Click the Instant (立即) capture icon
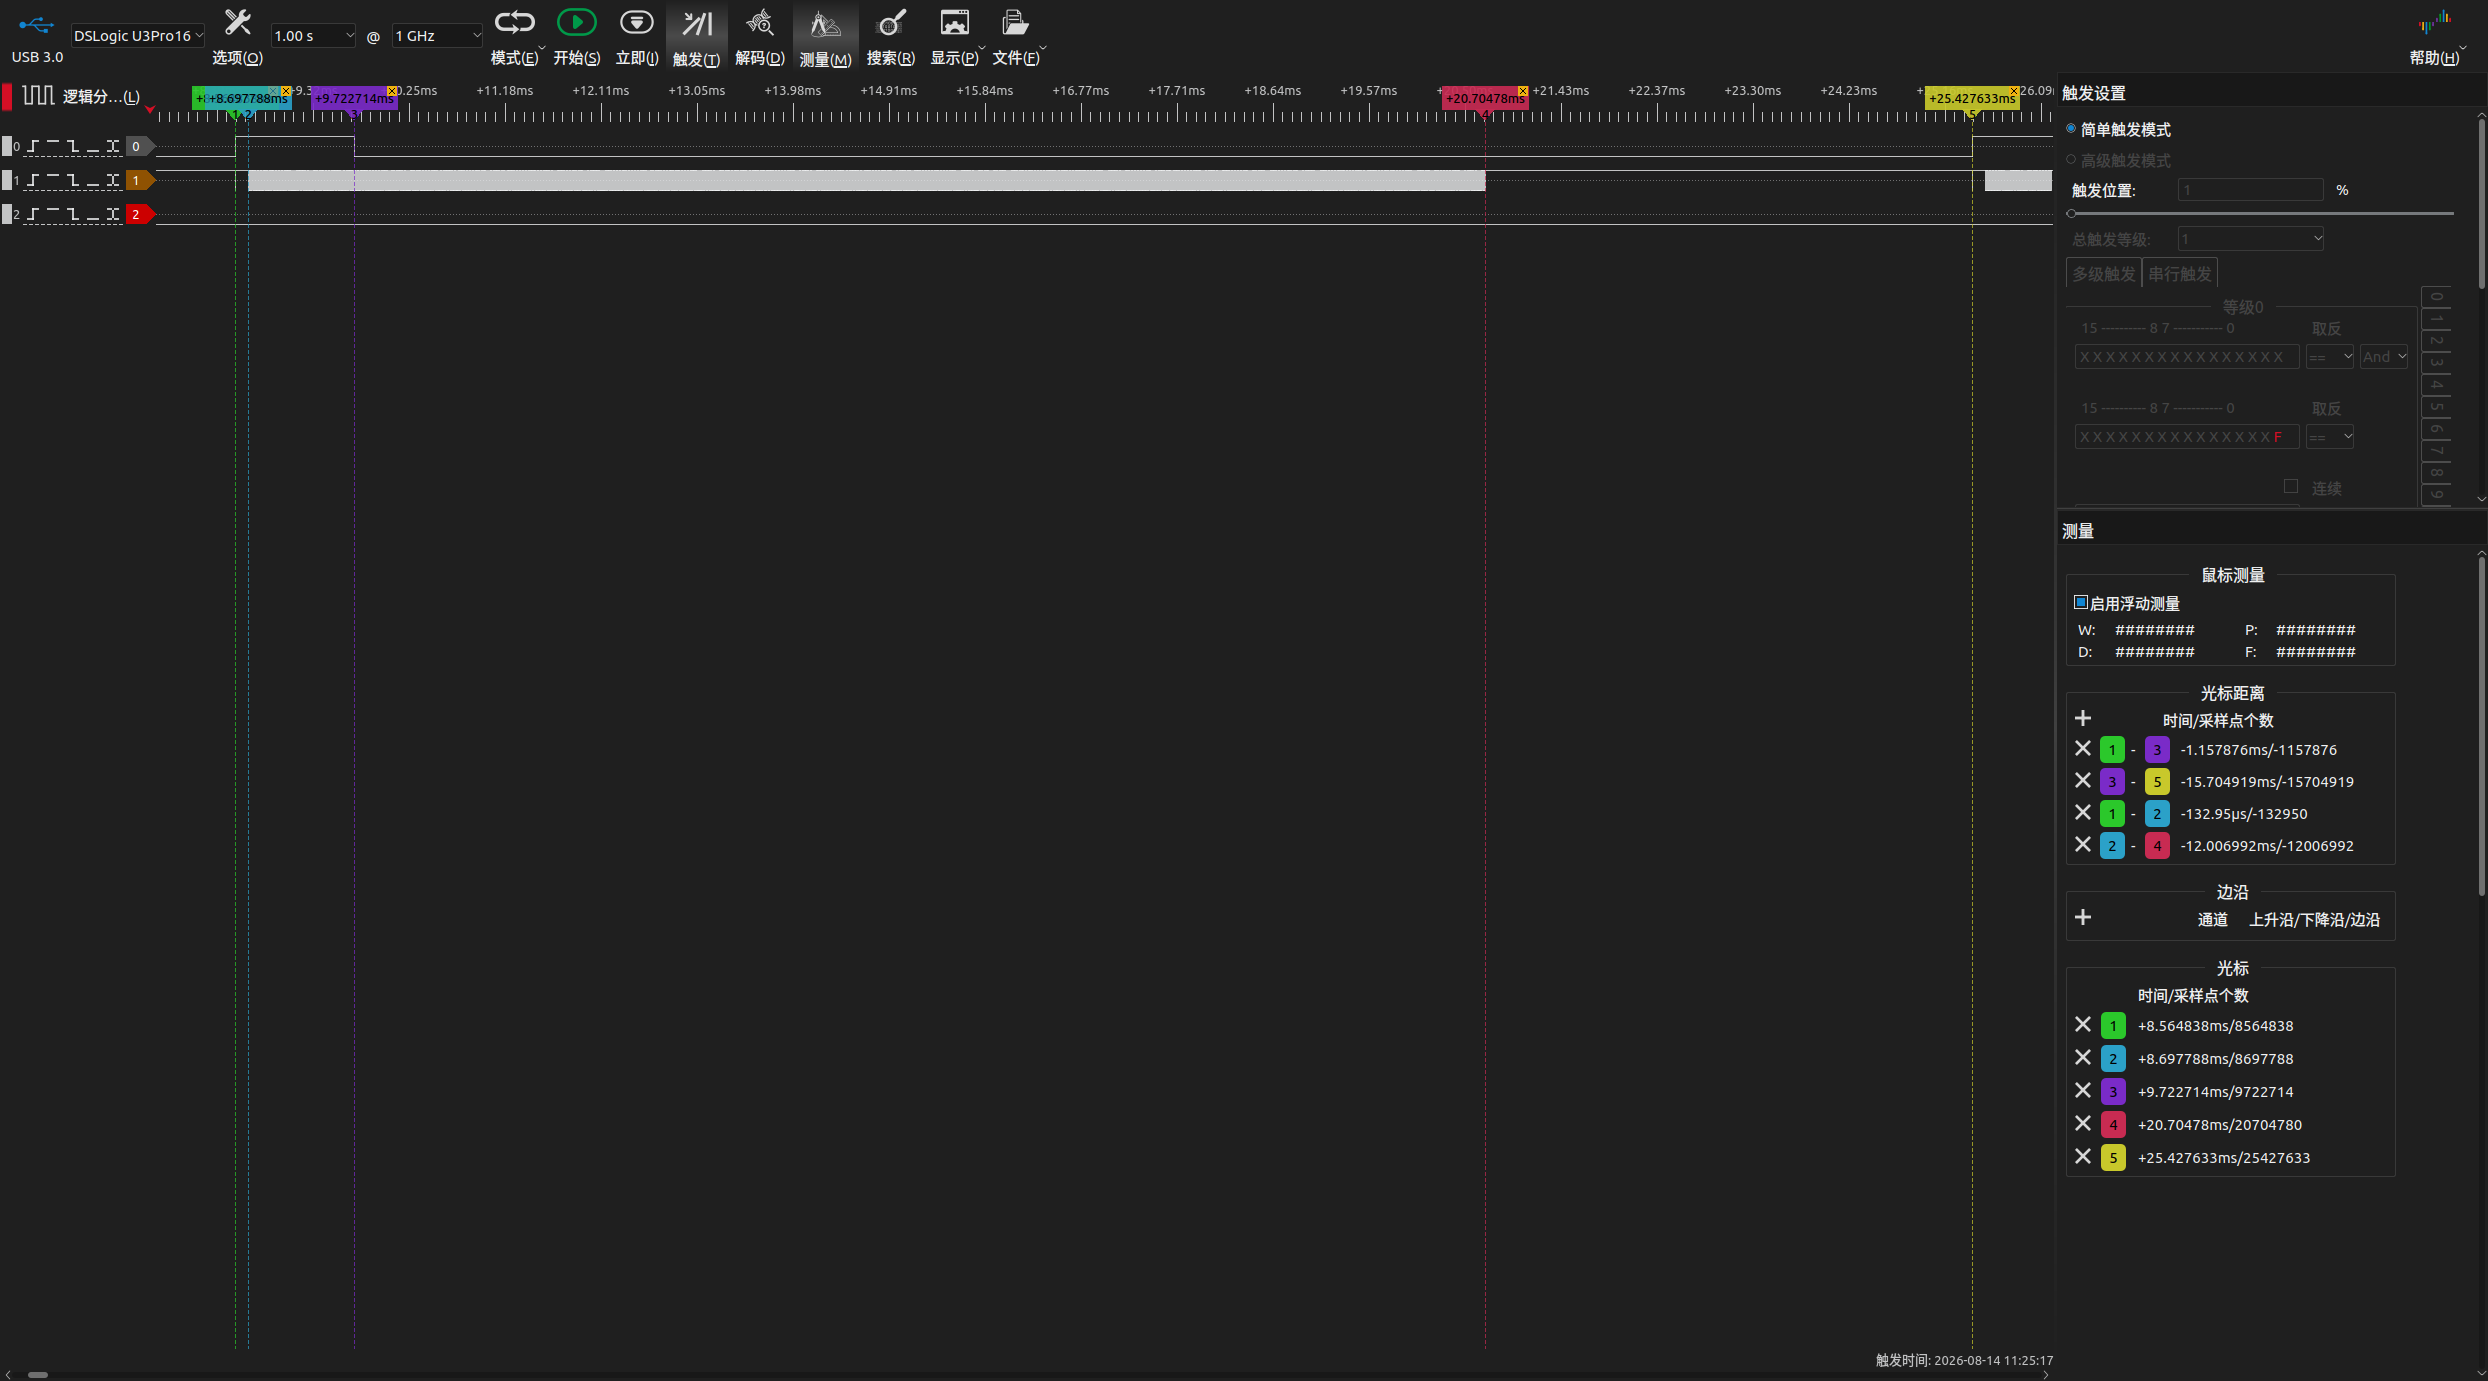The image size is (2488, 1381). [636, 22]
